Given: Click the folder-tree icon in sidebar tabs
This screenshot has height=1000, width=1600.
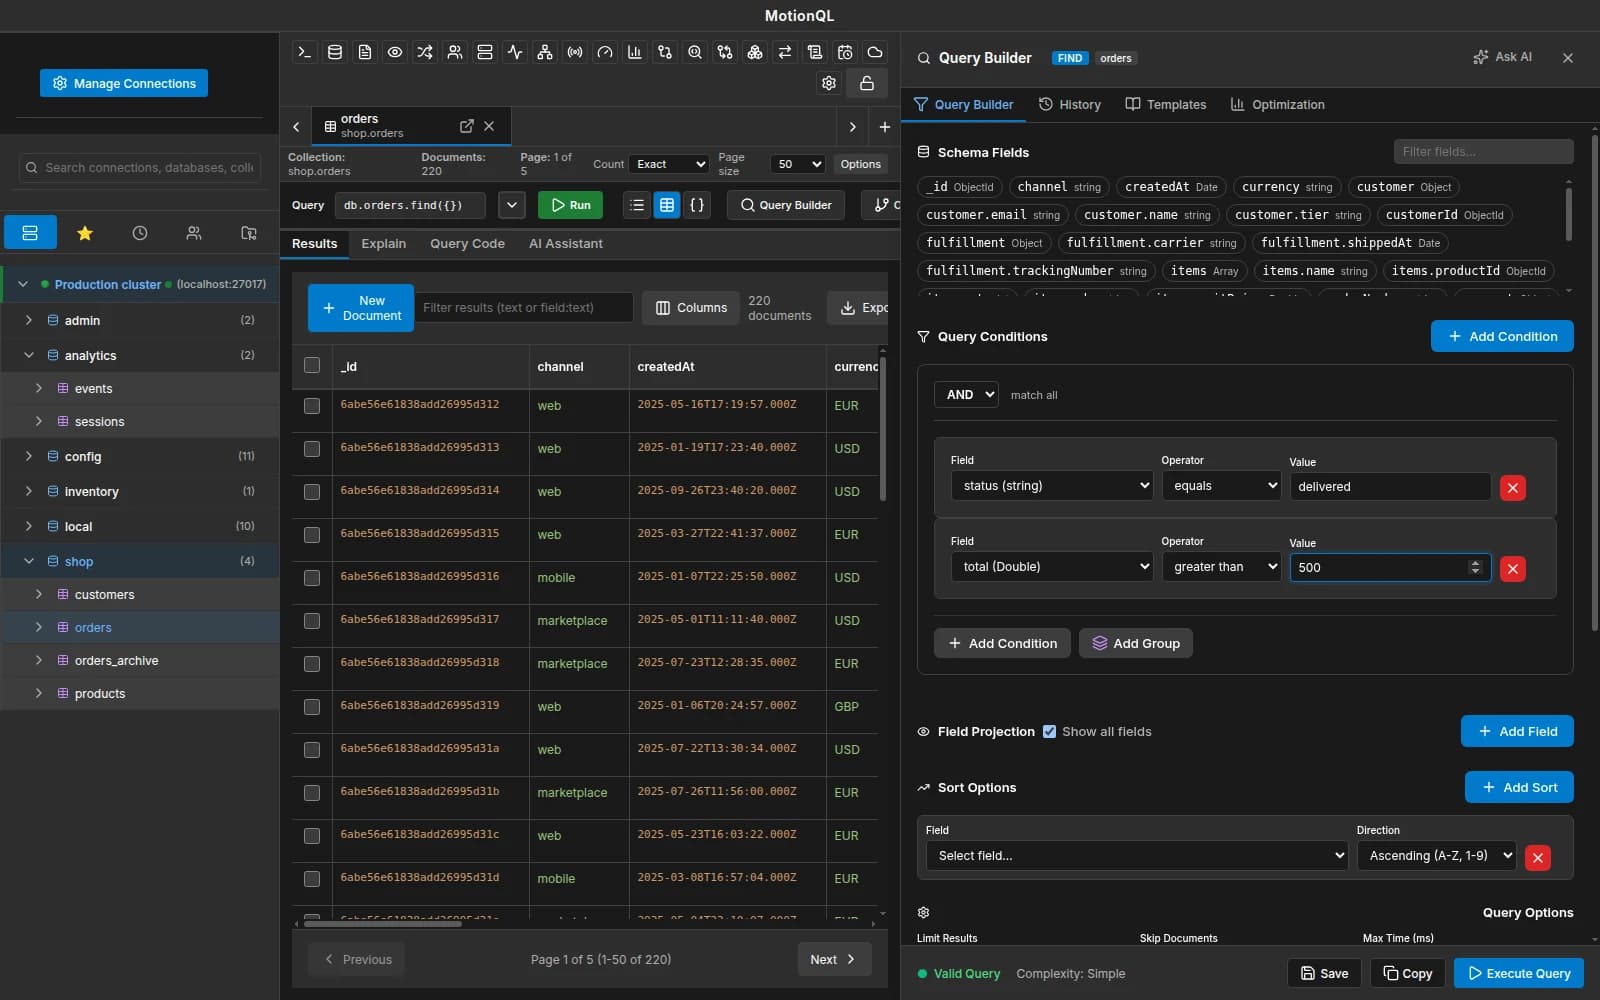Looking at the screenshot, I should point(249,233).
